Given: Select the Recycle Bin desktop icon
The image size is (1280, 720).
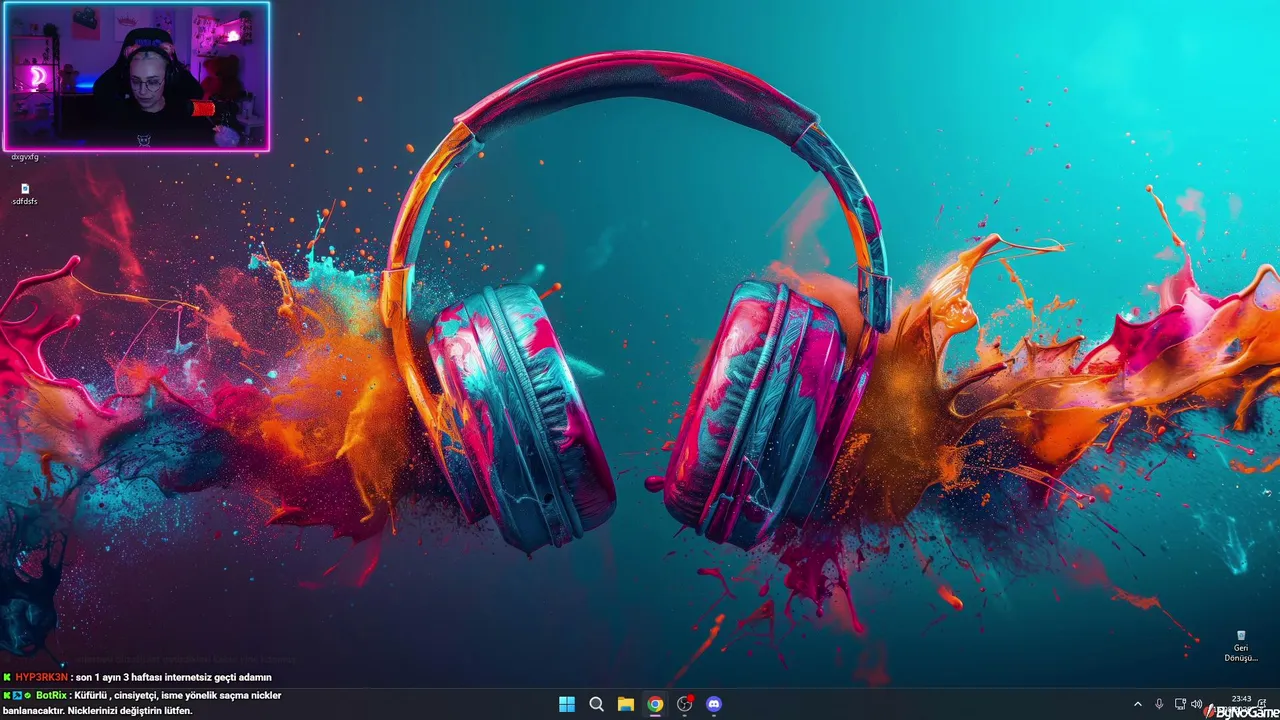Looking at the screenshot, I should [1241, 645].
